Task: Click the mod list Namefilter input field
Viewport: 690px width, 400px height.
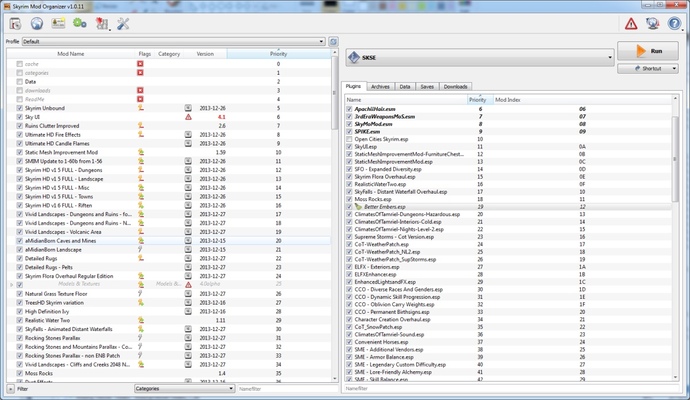Action: click(286, 389)
